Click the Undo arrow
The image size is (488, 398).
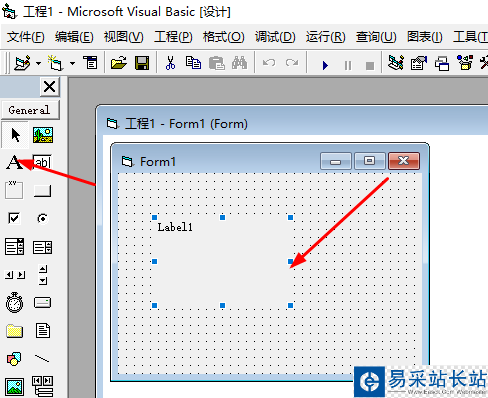[269, 63]
